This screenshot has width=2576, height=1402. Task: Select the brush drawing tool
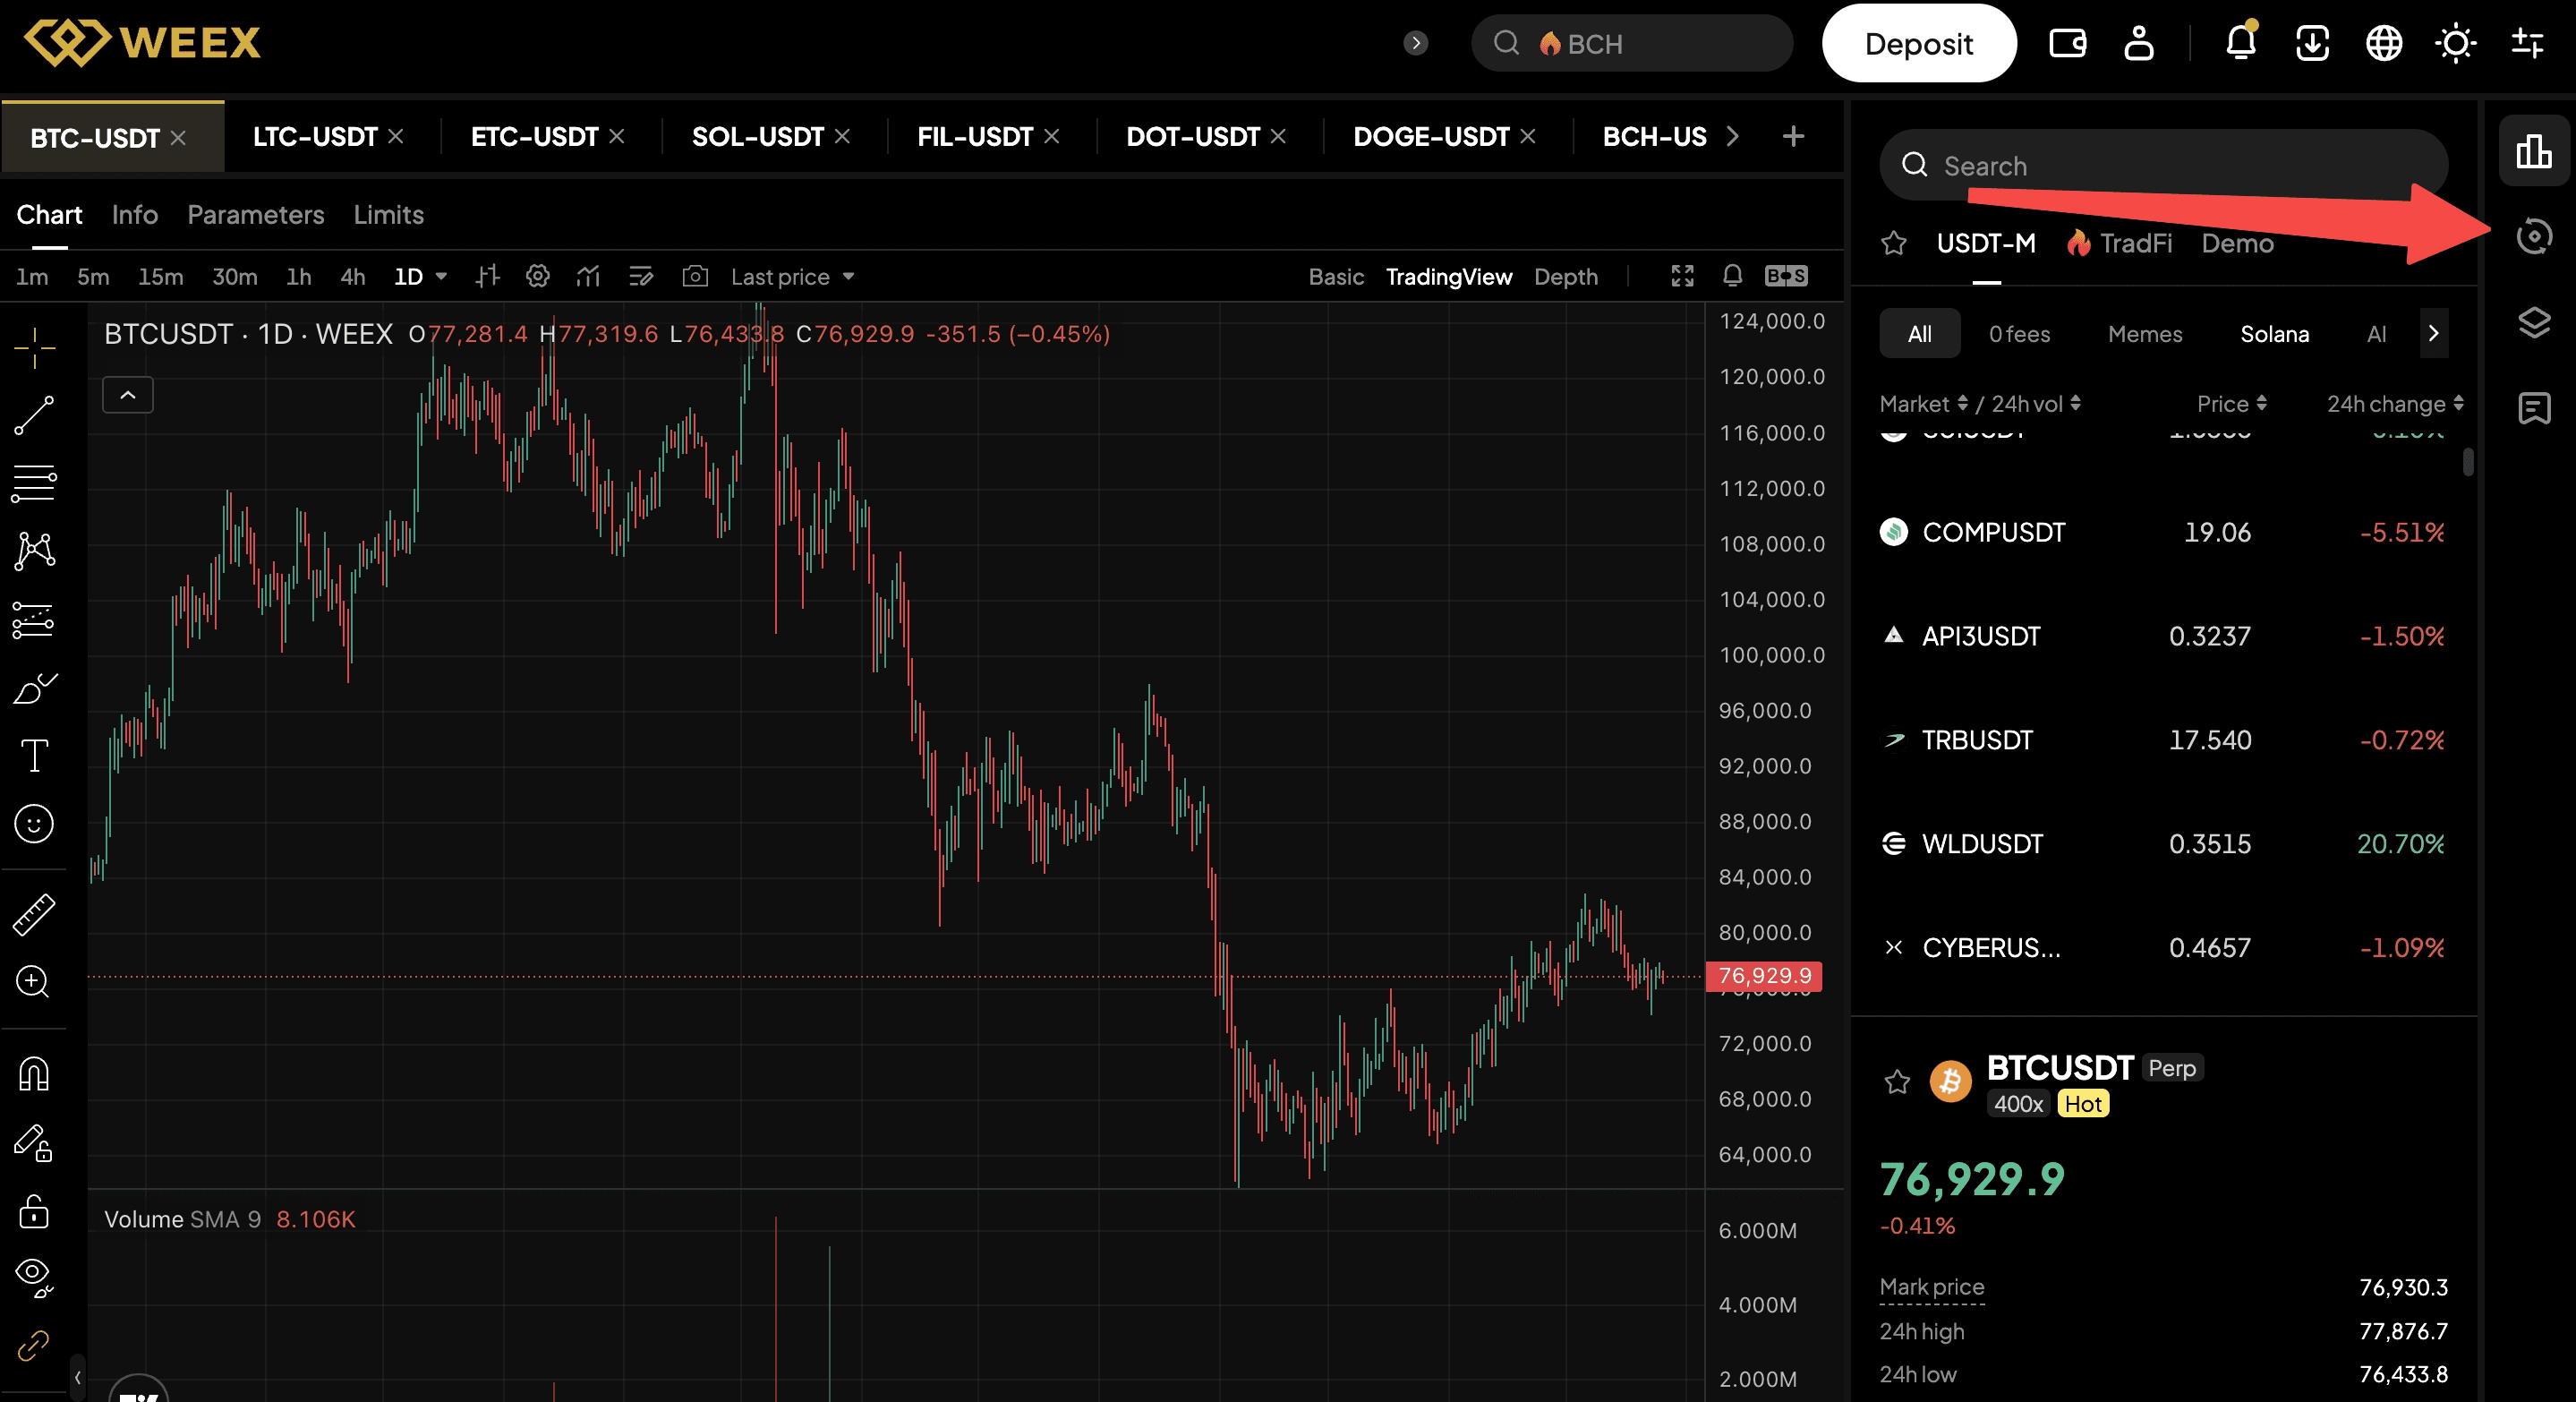point(34,688)
